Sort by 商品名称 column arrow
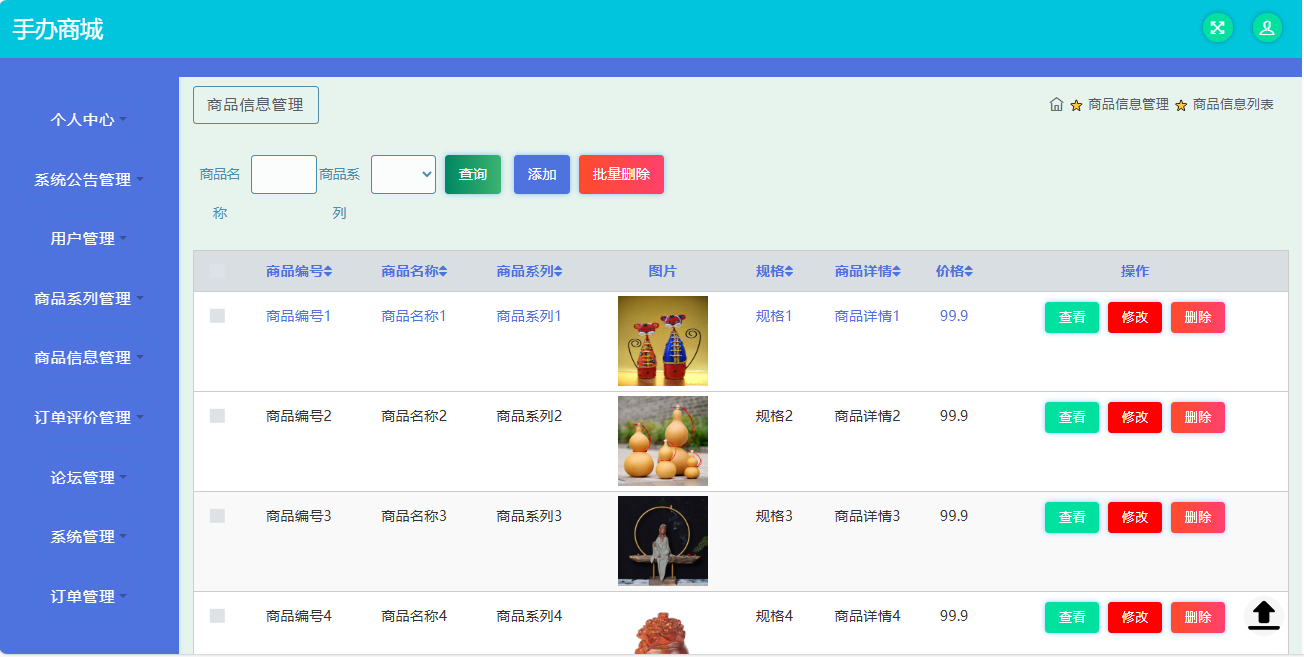Viewport: 1304px width, 657px height. point(443,271)
